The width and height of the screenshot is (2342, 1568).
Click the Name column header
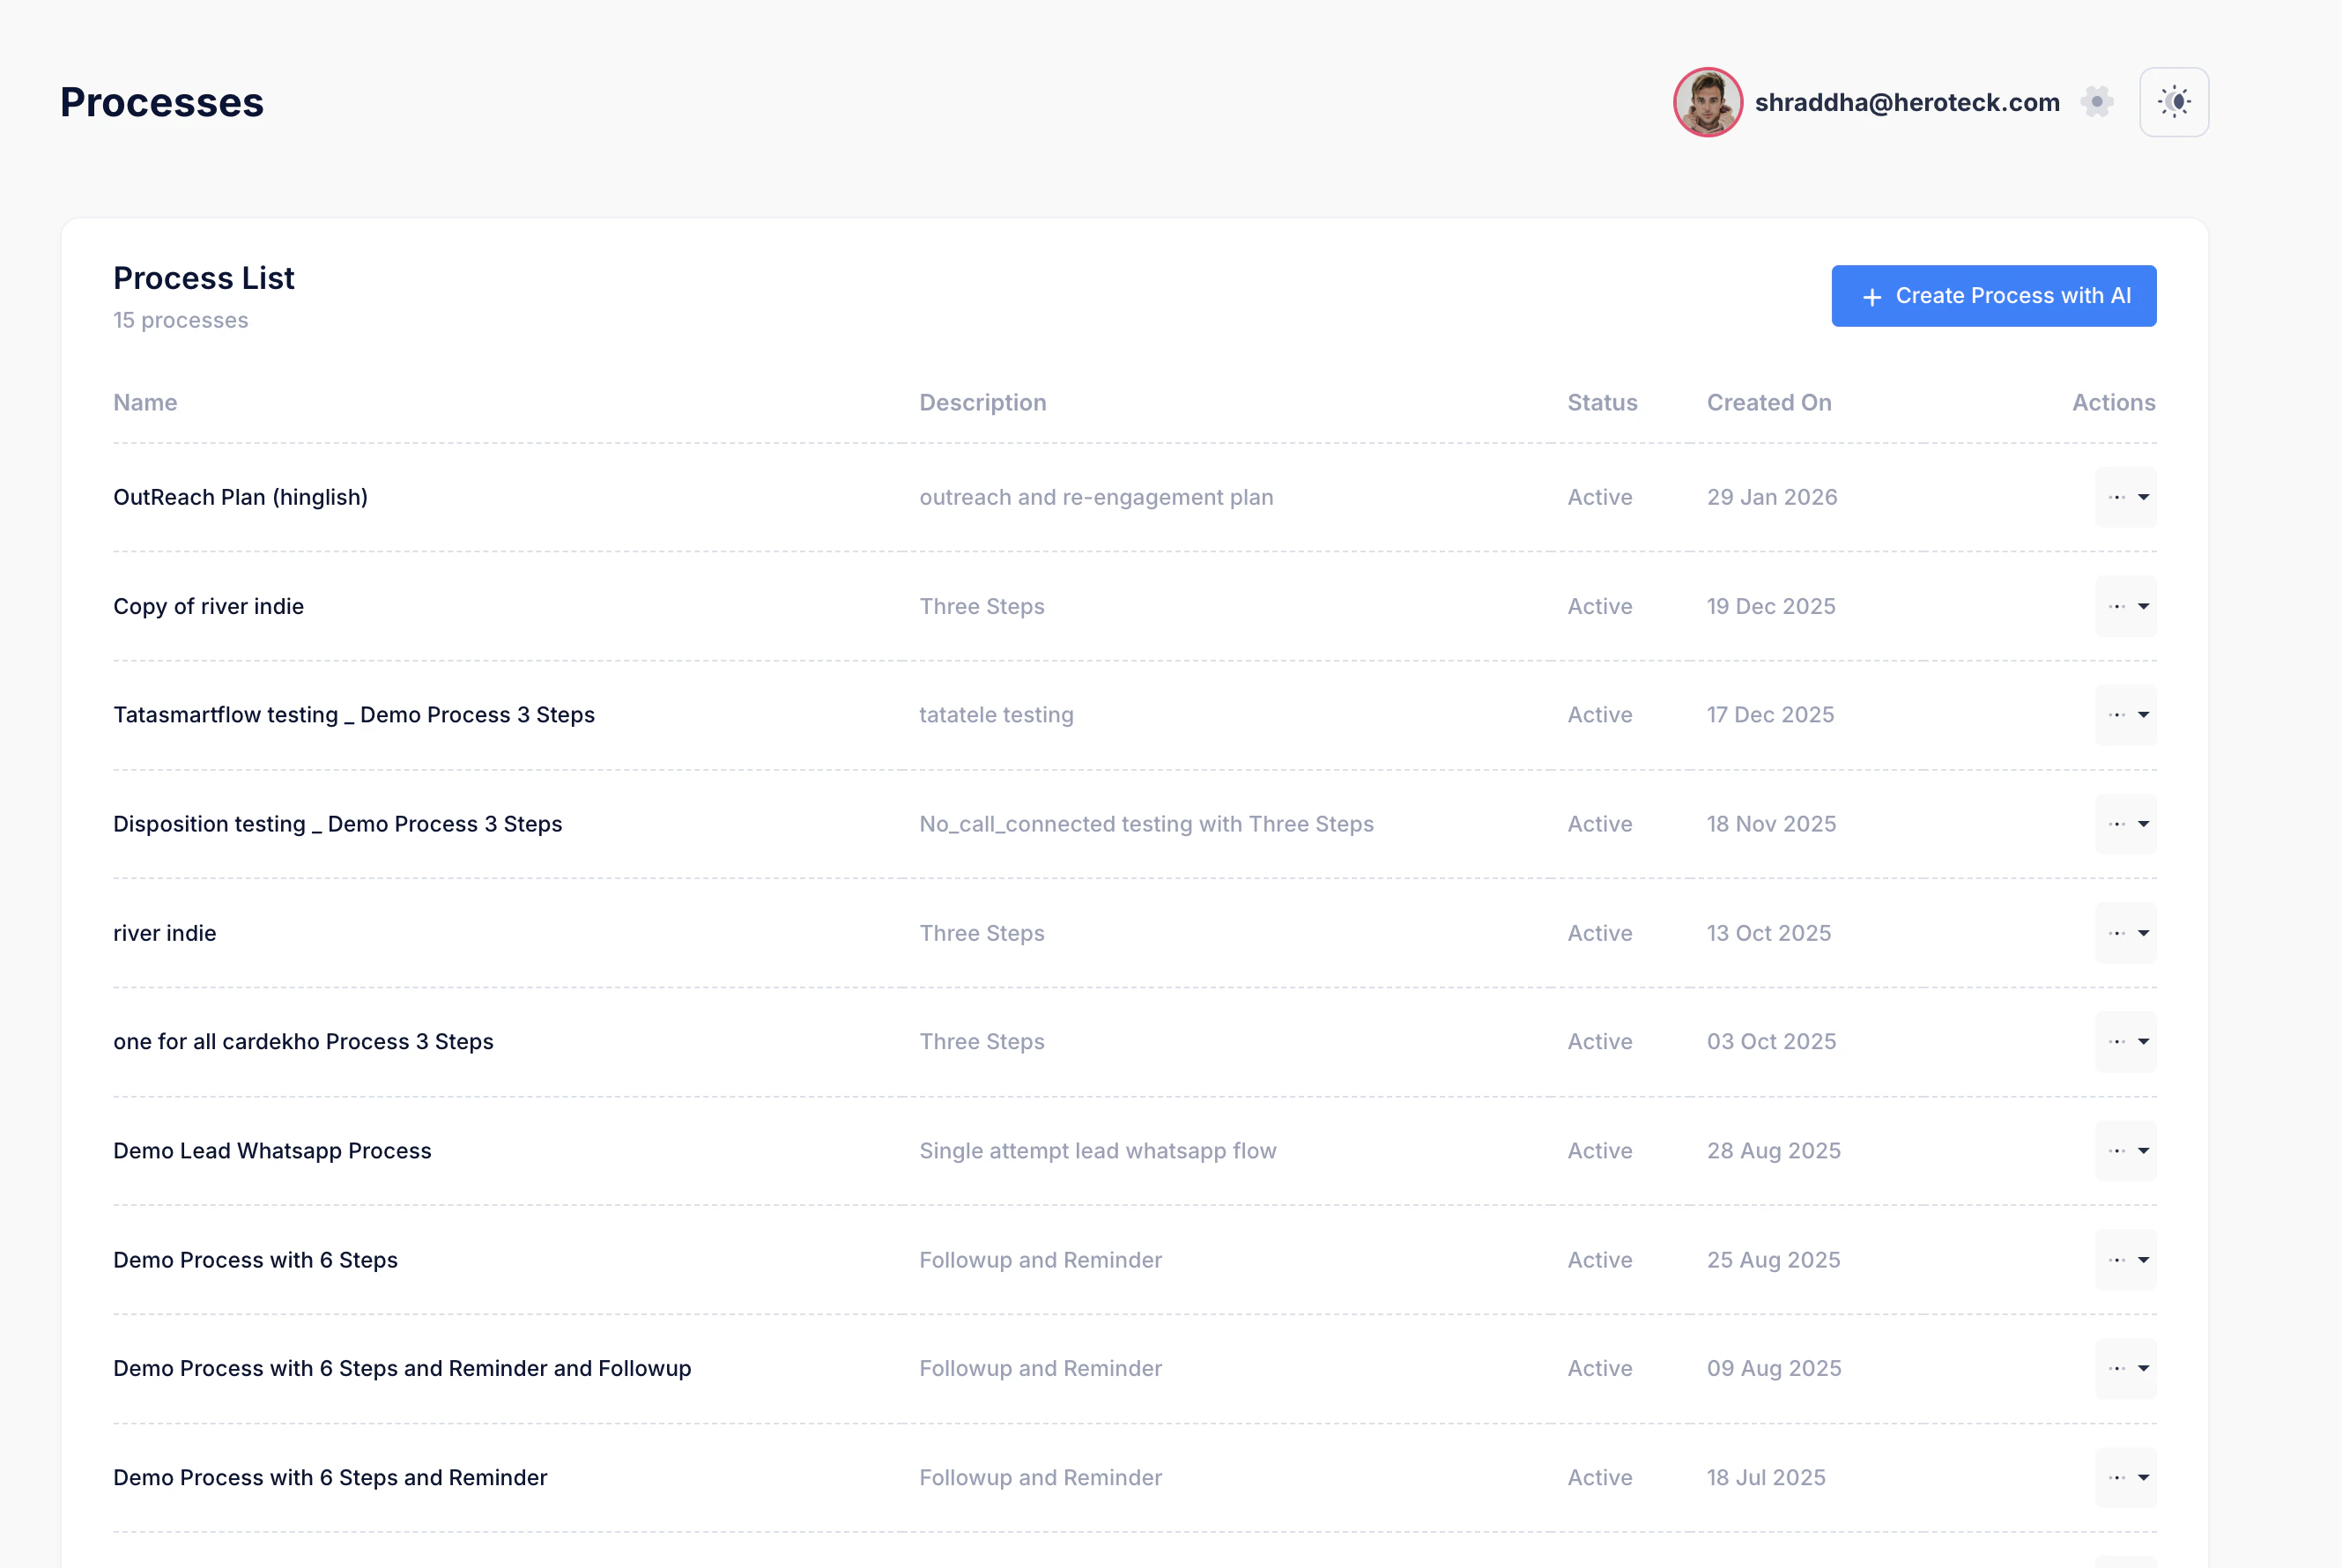(145, 403)
